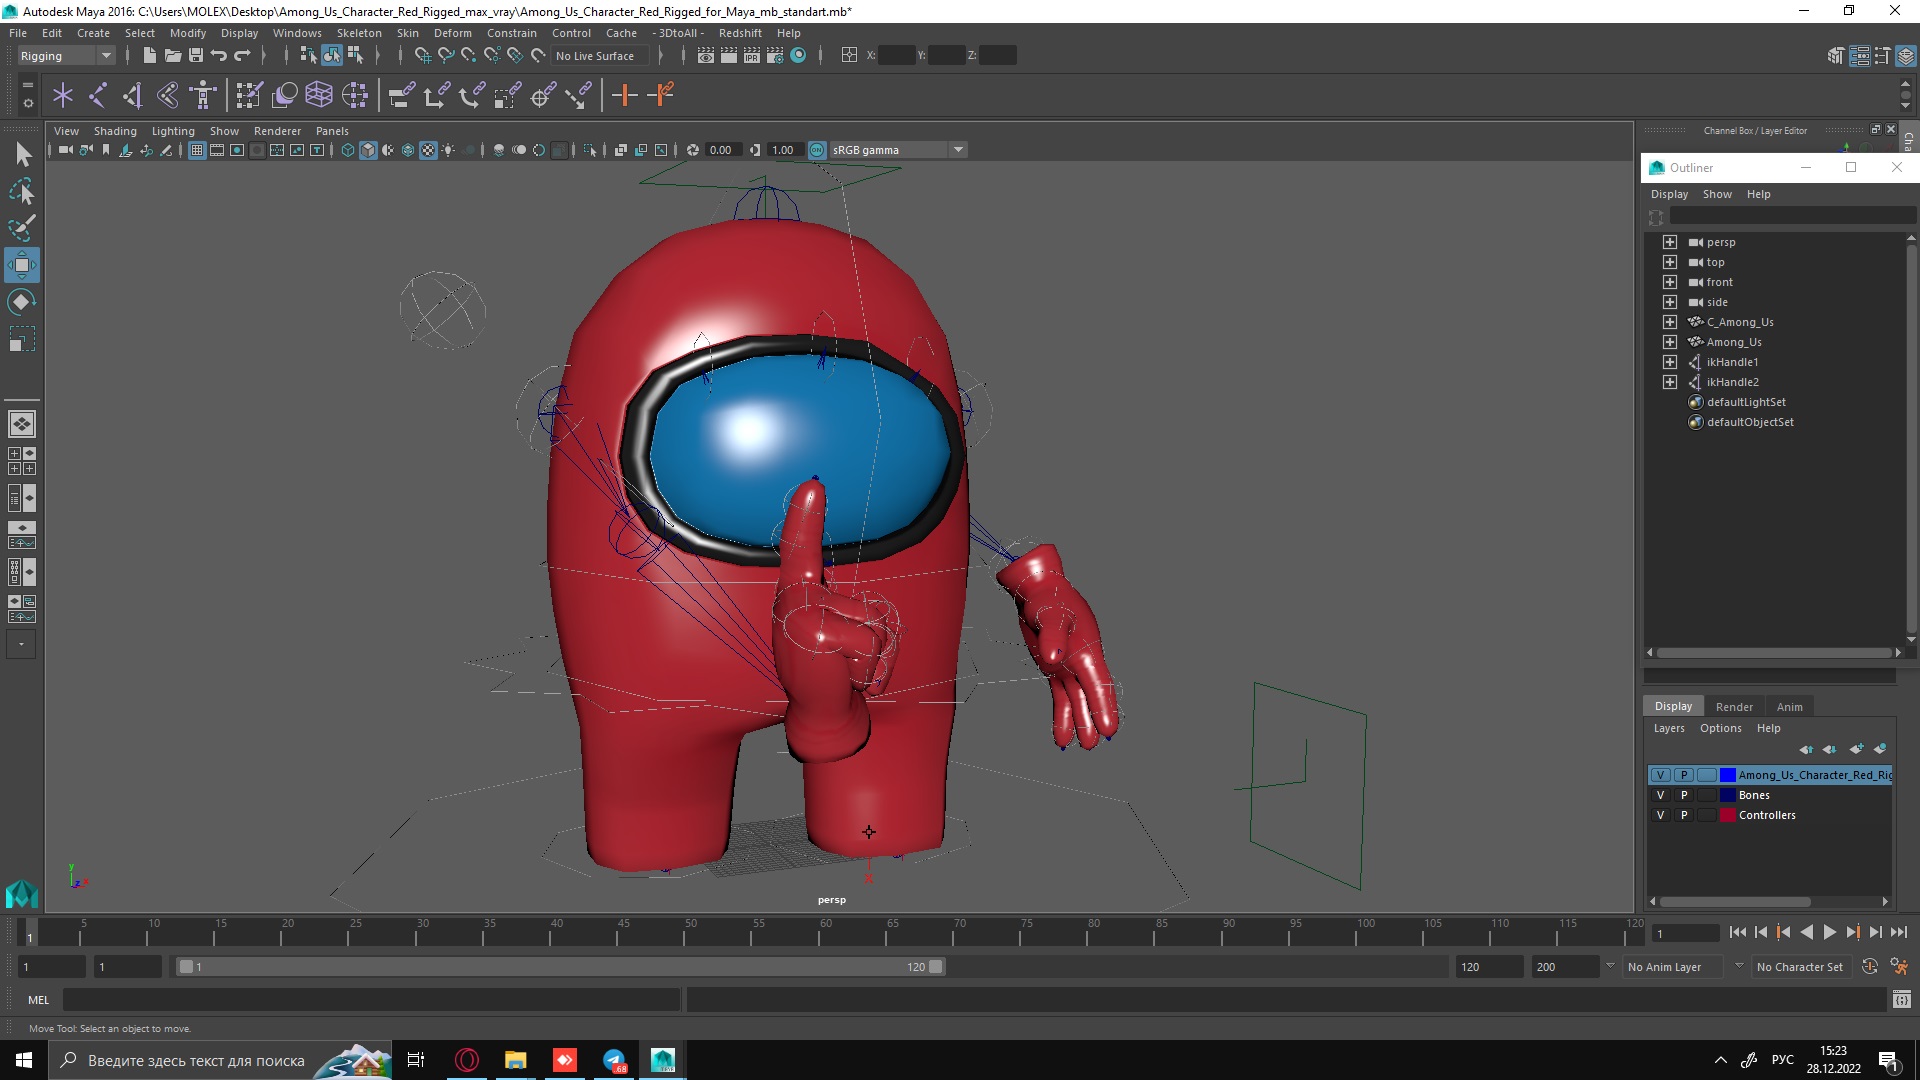1920x1080 pixels.
Task: Open the viewport Shading menu
Action: point(115,131)
